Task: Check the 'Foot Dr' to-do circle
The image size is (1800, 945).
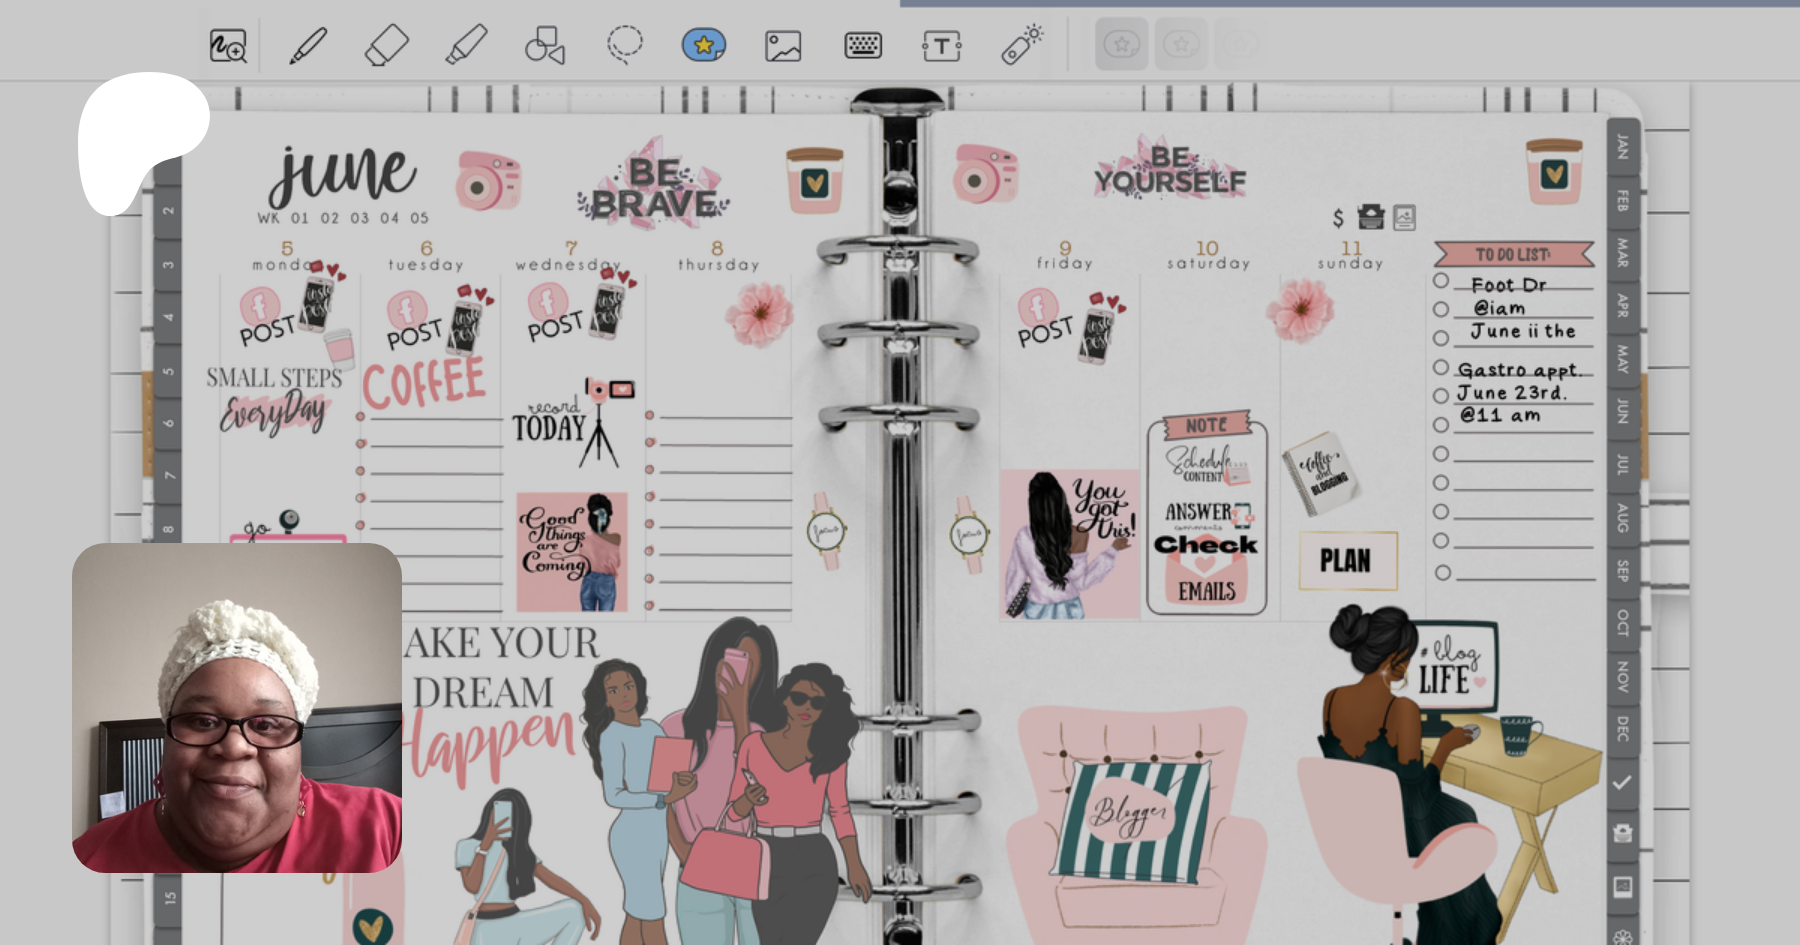Action: (x=1441, y=281)
